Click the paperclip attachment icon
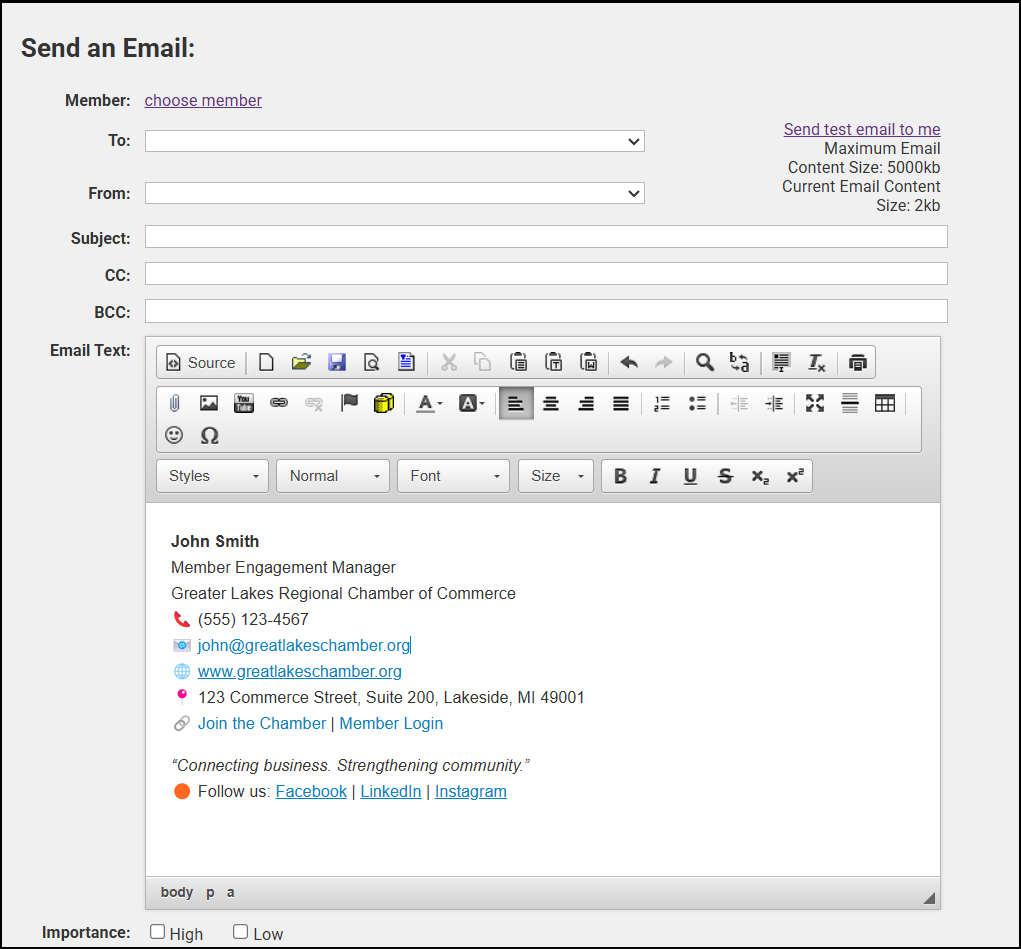The height and width of the screenshot is (949, 1021). click(174, 403)
